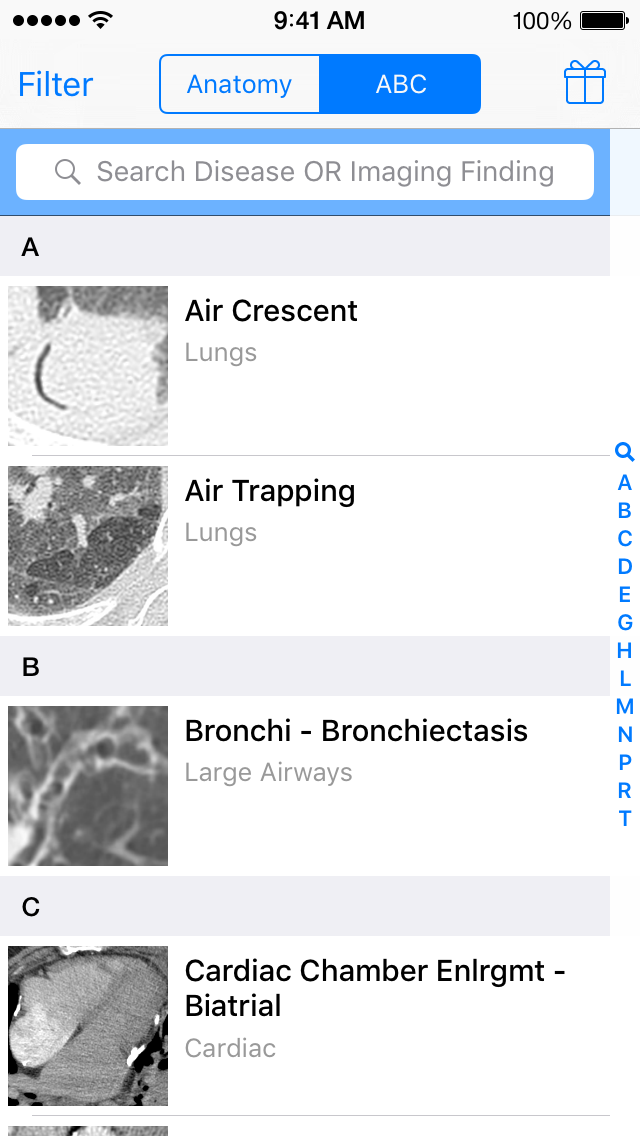Image resolution: width=640 pixels, height=1136 pixels.
Task: Focus the Search Disease OR Imaging Finding field
Action: 324,172
